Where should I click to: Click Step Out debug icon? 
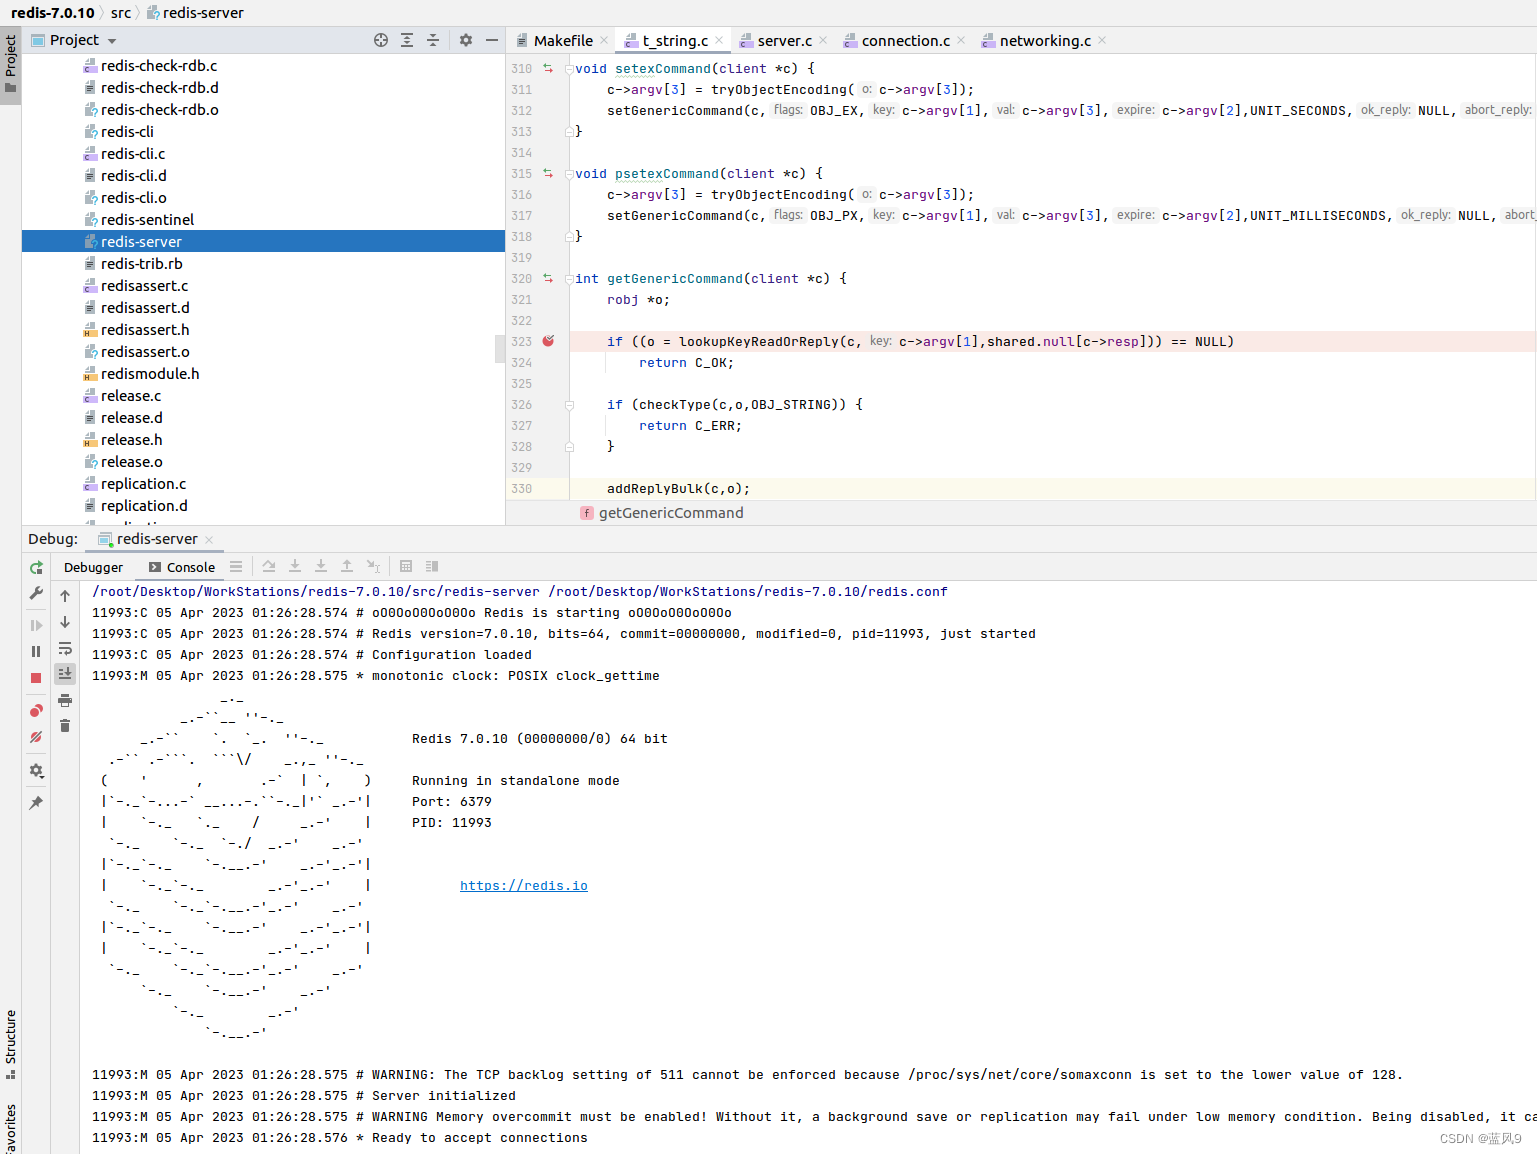(347, 566)
